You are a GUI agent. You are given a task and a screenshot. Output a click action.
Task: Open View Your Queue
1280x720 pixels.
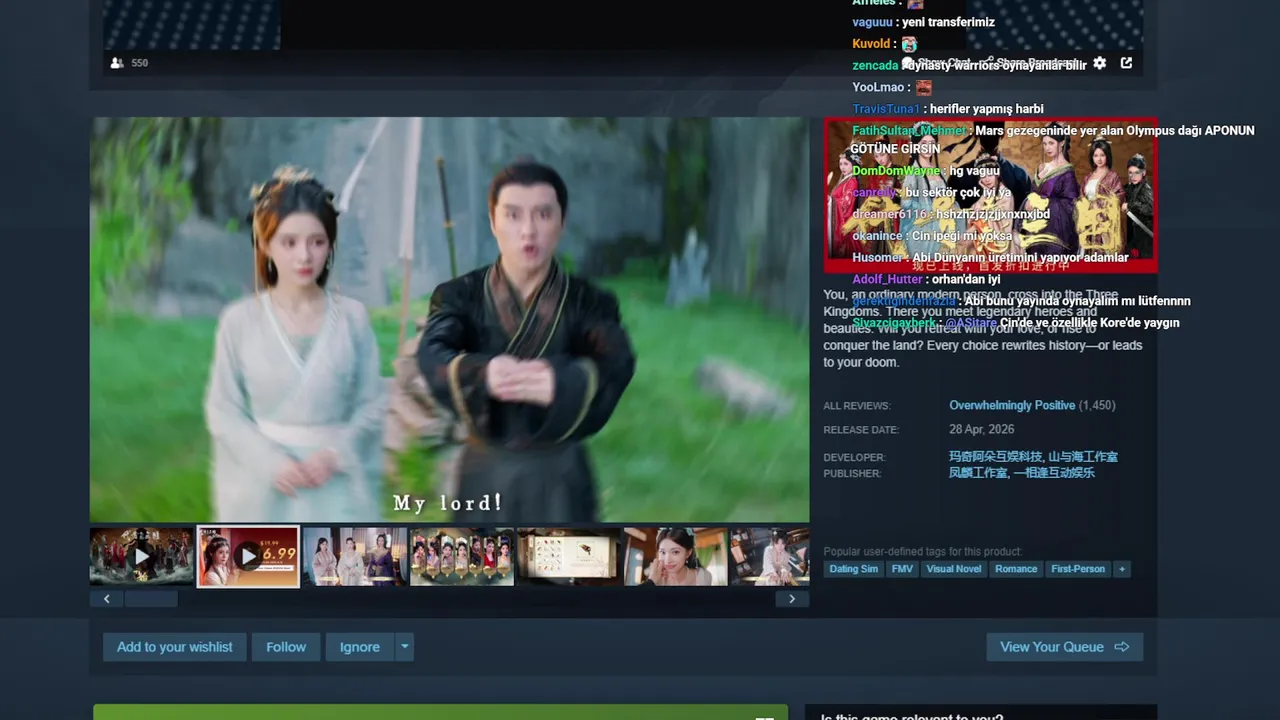[x=1064, y=647]
